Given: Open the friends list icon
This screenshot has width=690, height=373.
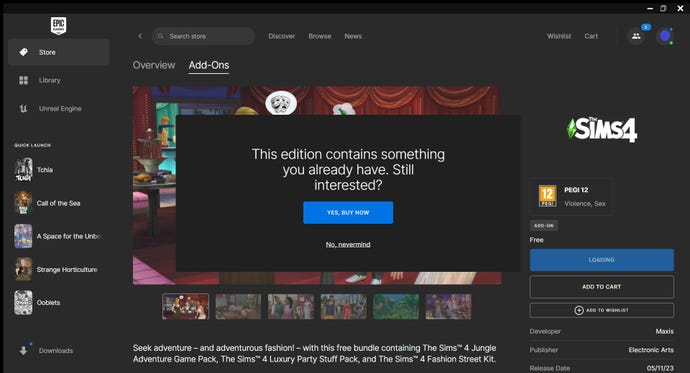Looking at the screenshot, I should point(636,36).
